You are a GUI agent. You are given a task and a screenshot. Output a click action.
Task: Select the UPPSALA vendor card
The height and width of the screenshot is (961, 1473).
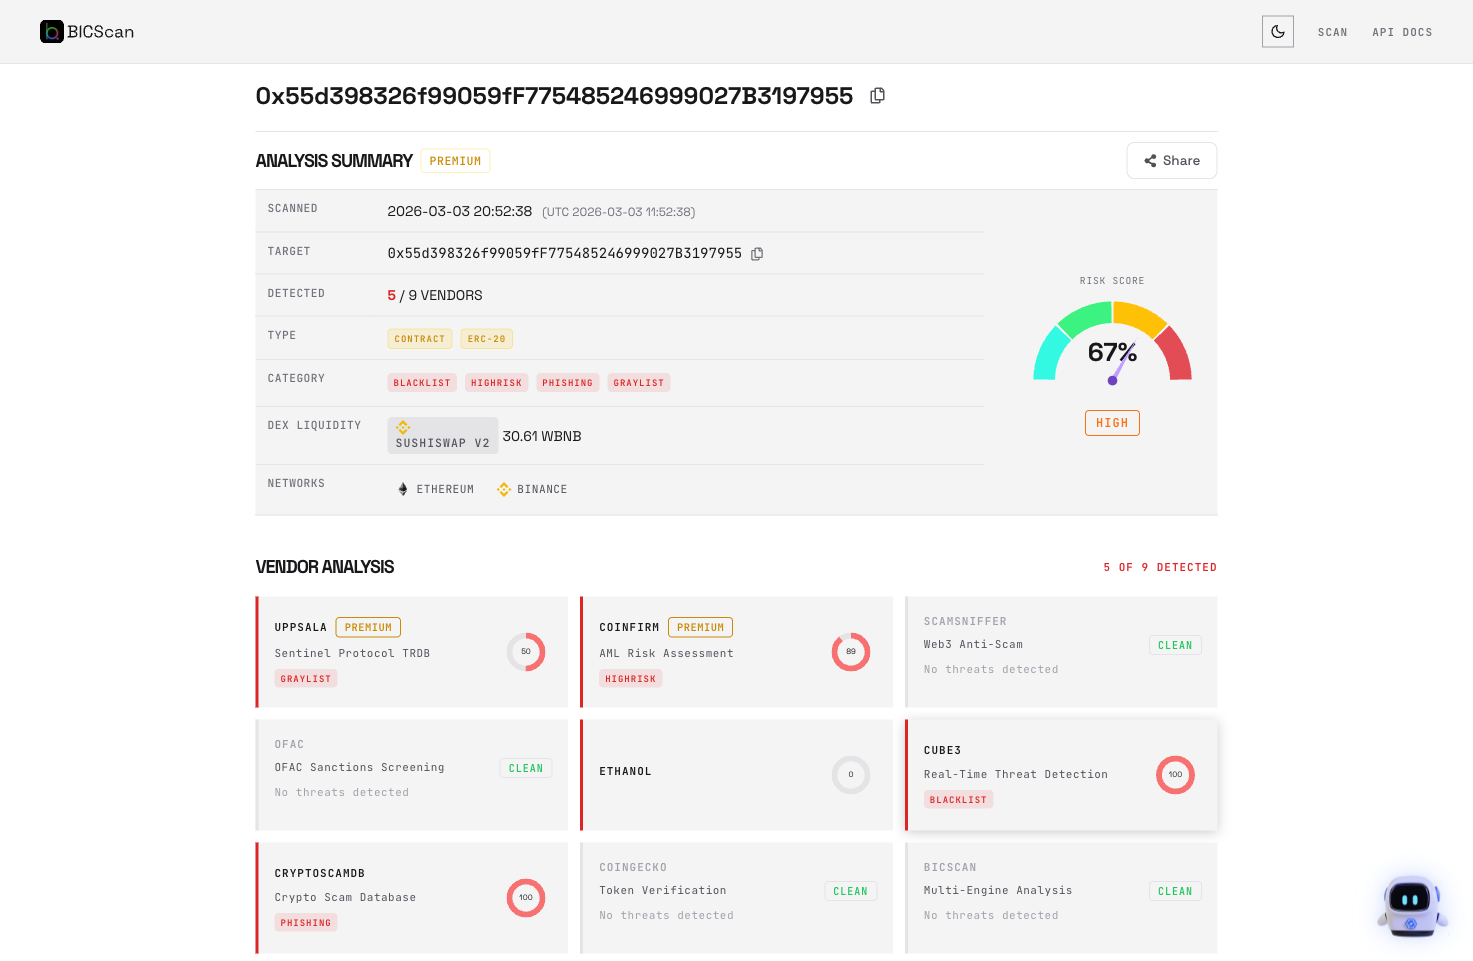412,652
